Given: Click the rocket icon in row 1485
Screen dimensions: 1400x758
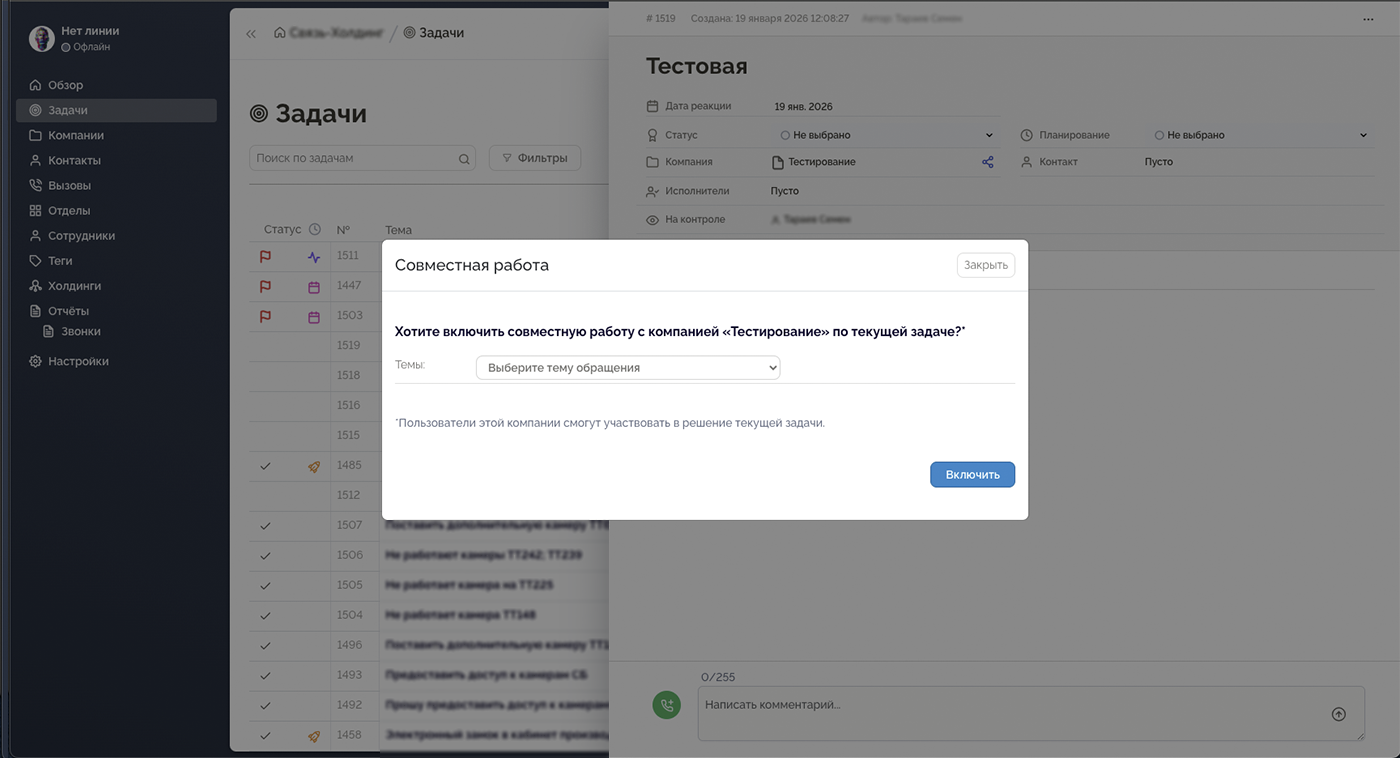Looking at the screenshot, I should coord(314,466).
